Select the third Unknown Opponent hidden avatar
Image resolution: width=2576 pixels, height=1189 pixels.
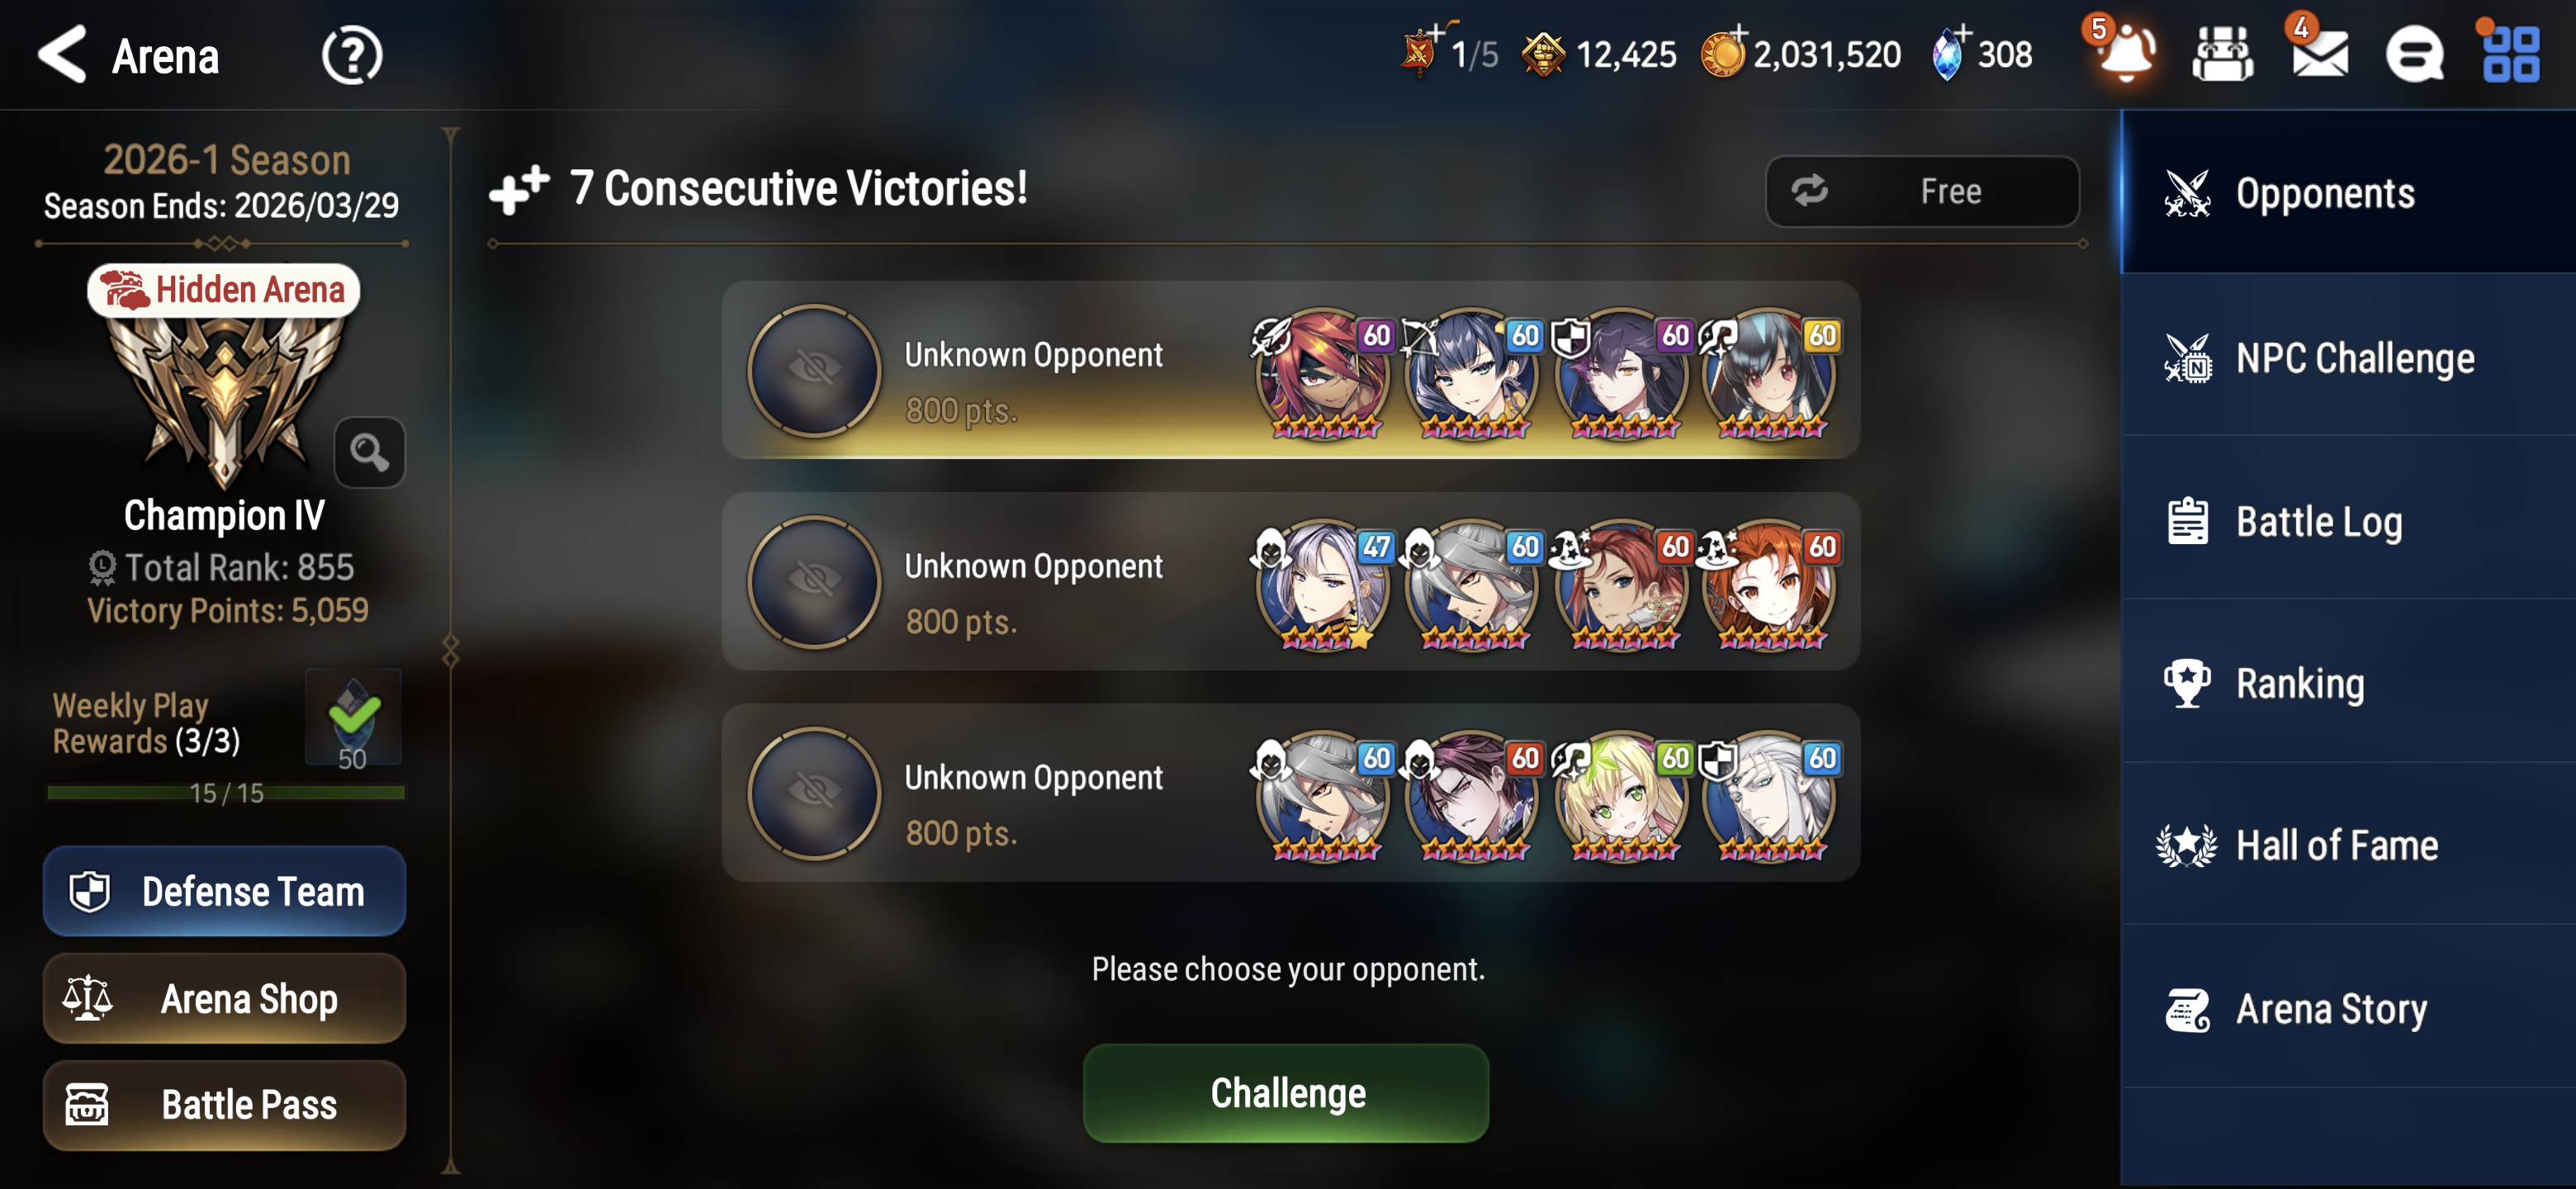click(814, 793)
